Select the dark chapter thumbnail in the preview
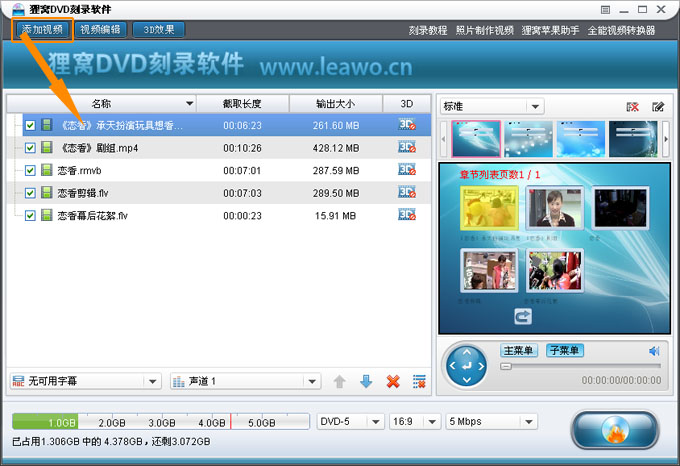Viewport: 680px width, 466px height. click(620, 208)
